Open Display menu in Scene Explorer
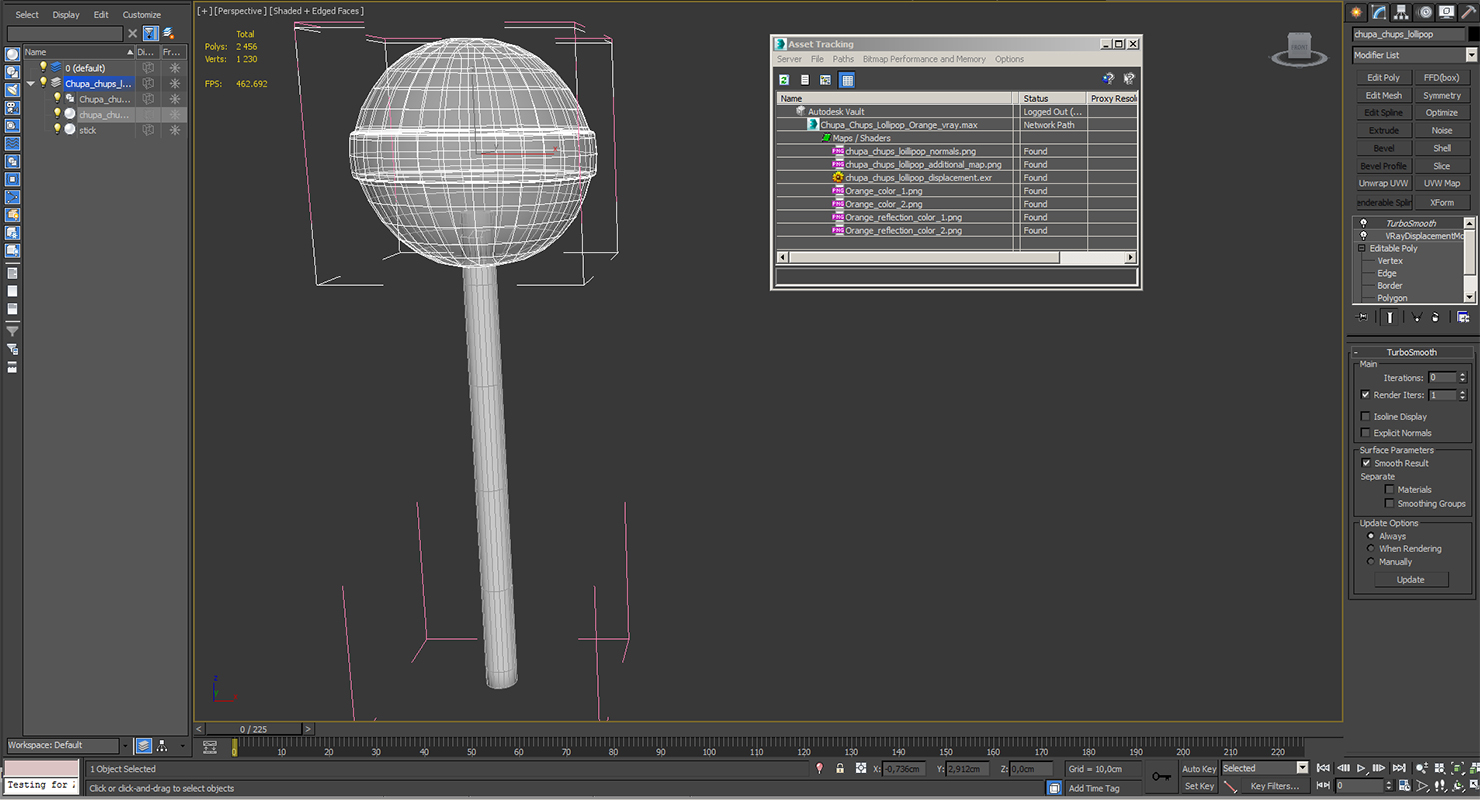 (x=66, y=15)
